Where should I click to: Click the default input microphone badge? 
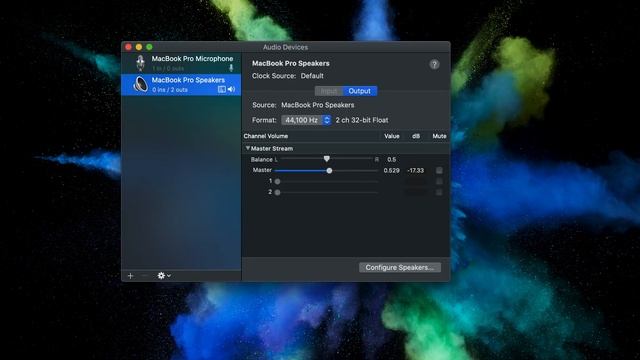point(231,68)
